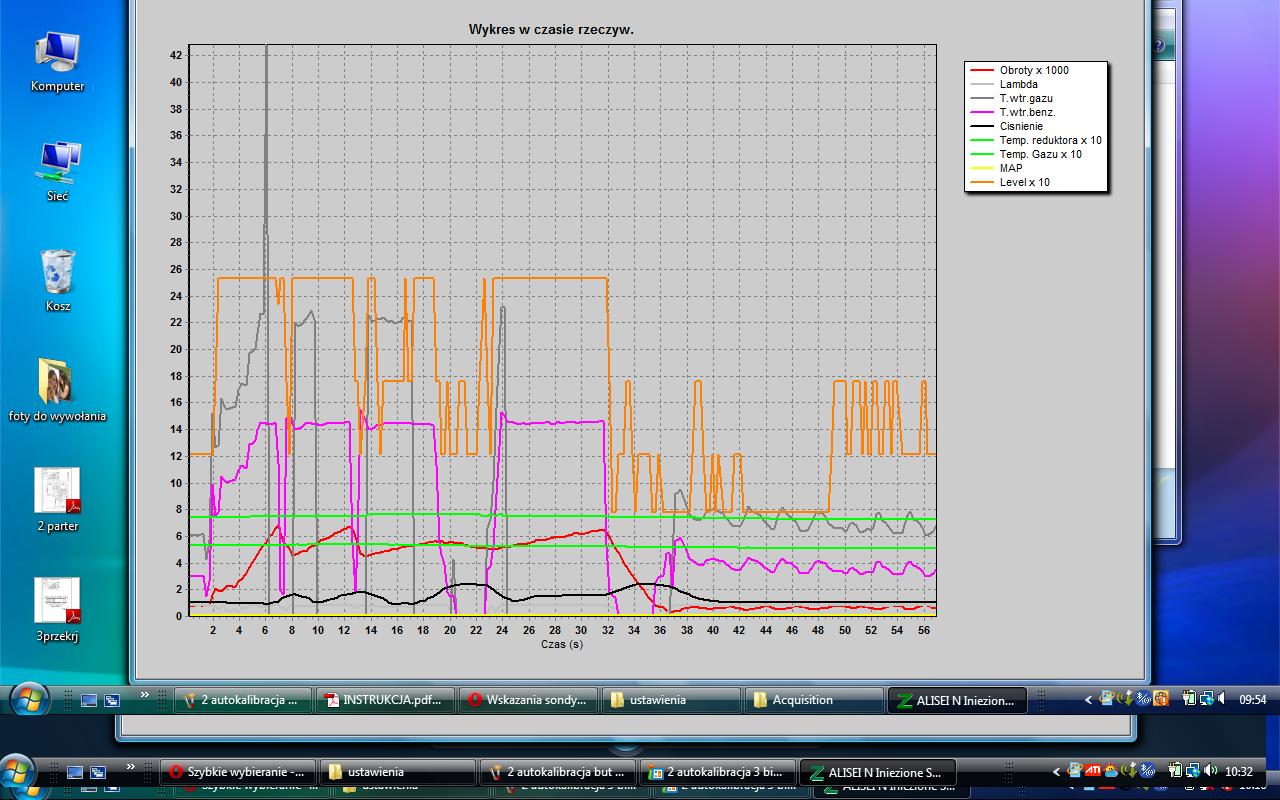The image size is (1280, 800).
Task: Select the '3przekrj' PDF desktop icon
Action: [x=57, y=610]
